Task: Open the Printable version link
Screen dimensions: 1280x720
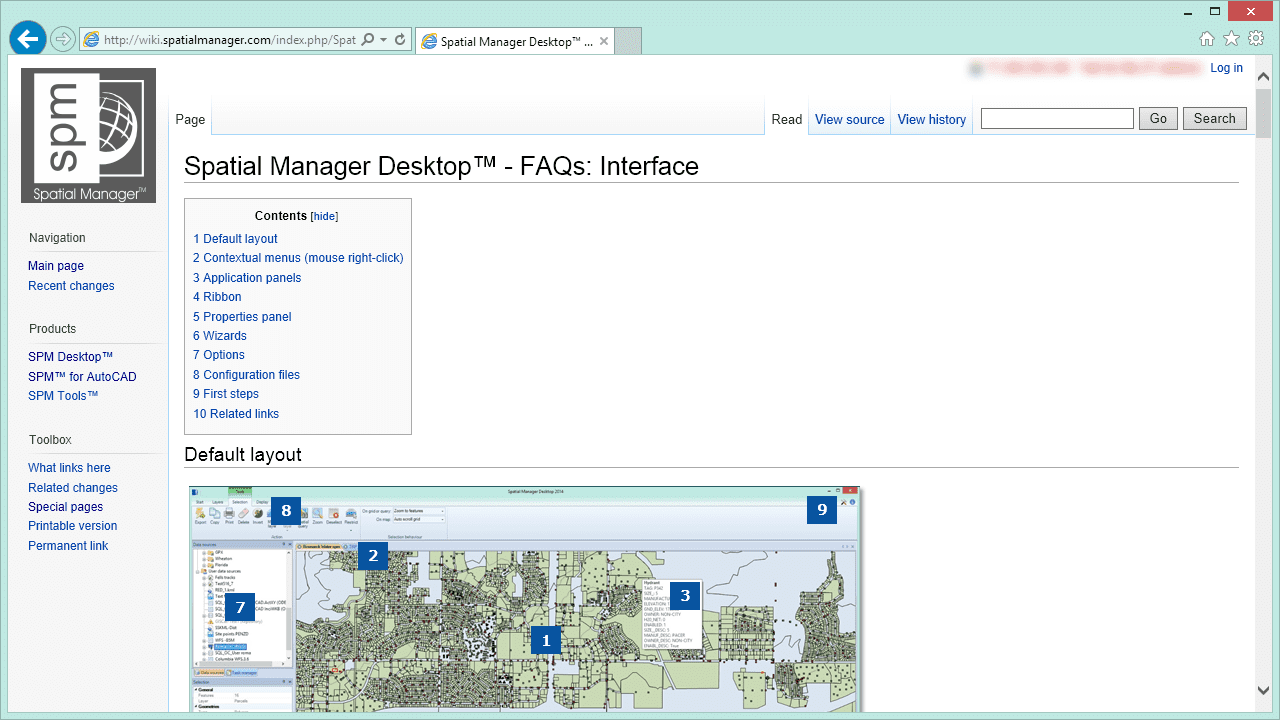Action: [x=72, y=526]
